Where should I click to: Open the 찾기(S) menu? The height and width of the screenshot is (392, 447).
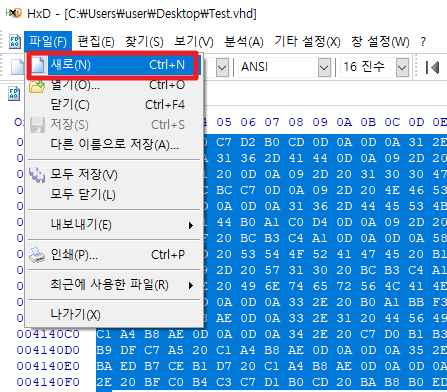[144, 41]
